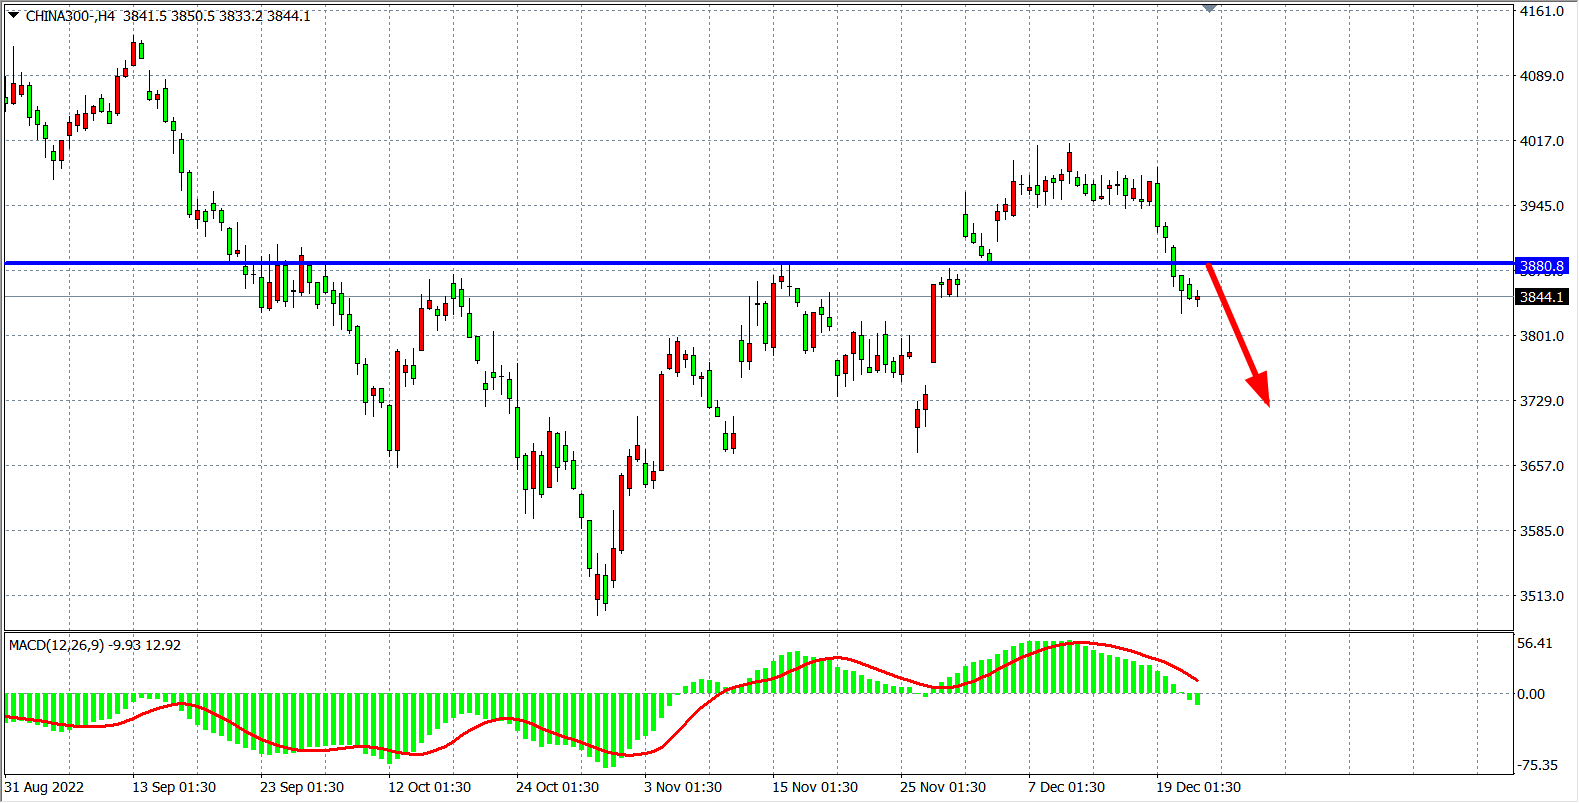Select the blue horizontal line at 3880.8
The height and width of the screenshot is (803, 1579).
point(600,263)
